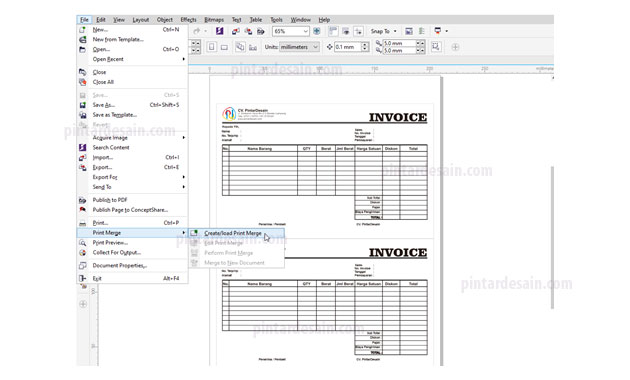
Task: Click the nudge distance spinner arrows
Action: pyautogui.click(x=365, y=47)
